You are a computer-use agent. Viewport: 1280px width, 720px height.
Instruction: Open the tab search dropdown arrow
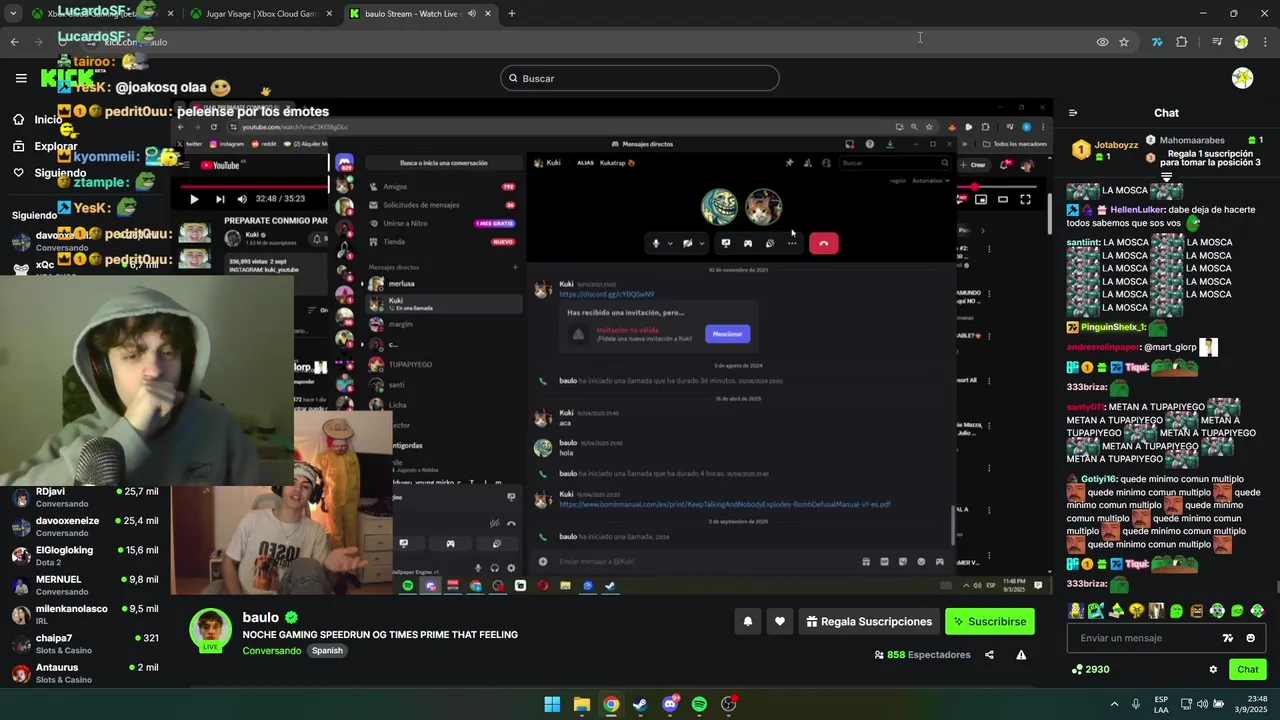coord(12,14)
